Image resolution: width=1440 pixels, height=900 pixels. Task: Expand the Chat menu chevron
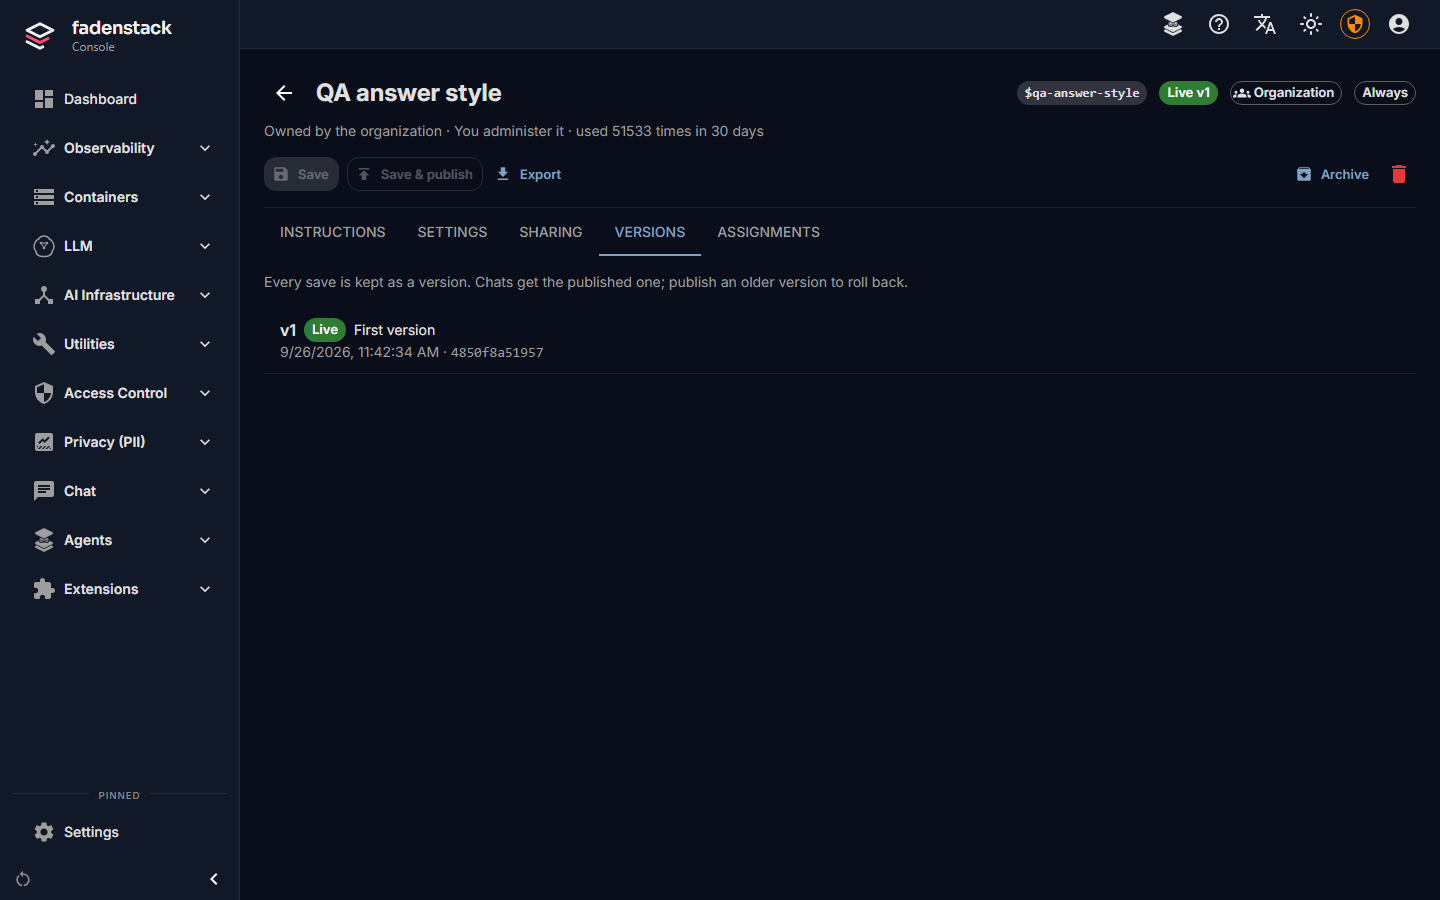205,491
